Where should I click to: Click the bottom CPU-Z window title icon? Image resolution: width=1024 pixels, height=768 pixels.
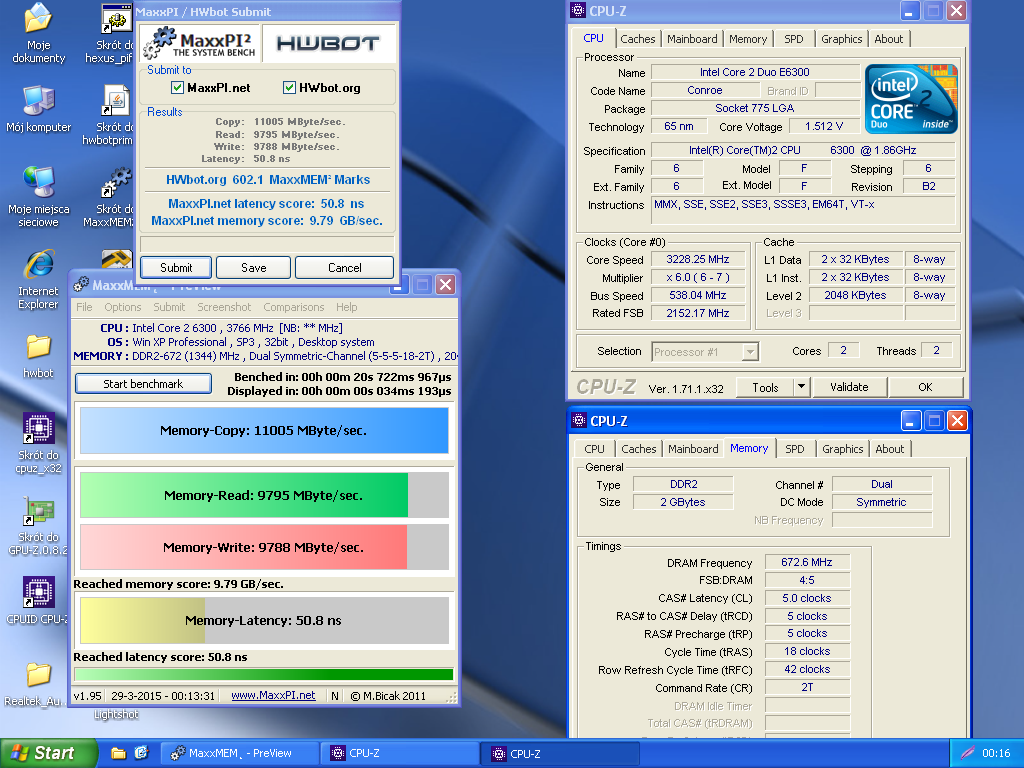pos(579,421)
